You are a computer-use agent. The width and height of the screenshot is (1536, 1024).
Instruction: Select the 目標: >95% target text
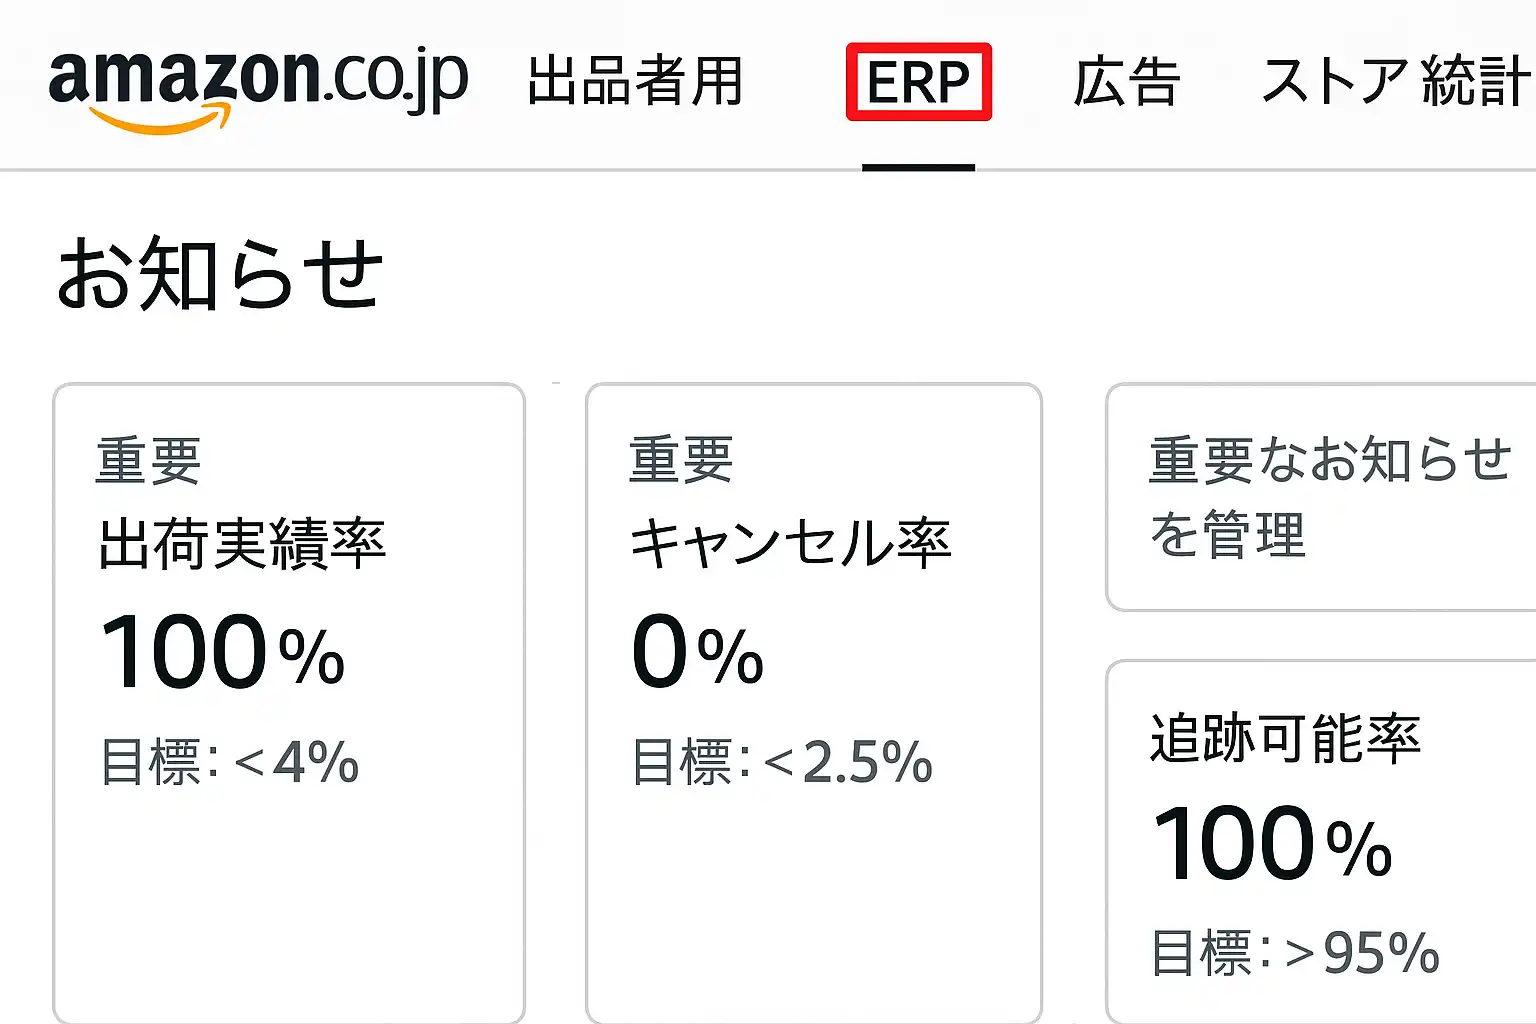(x=1295, y=952)
